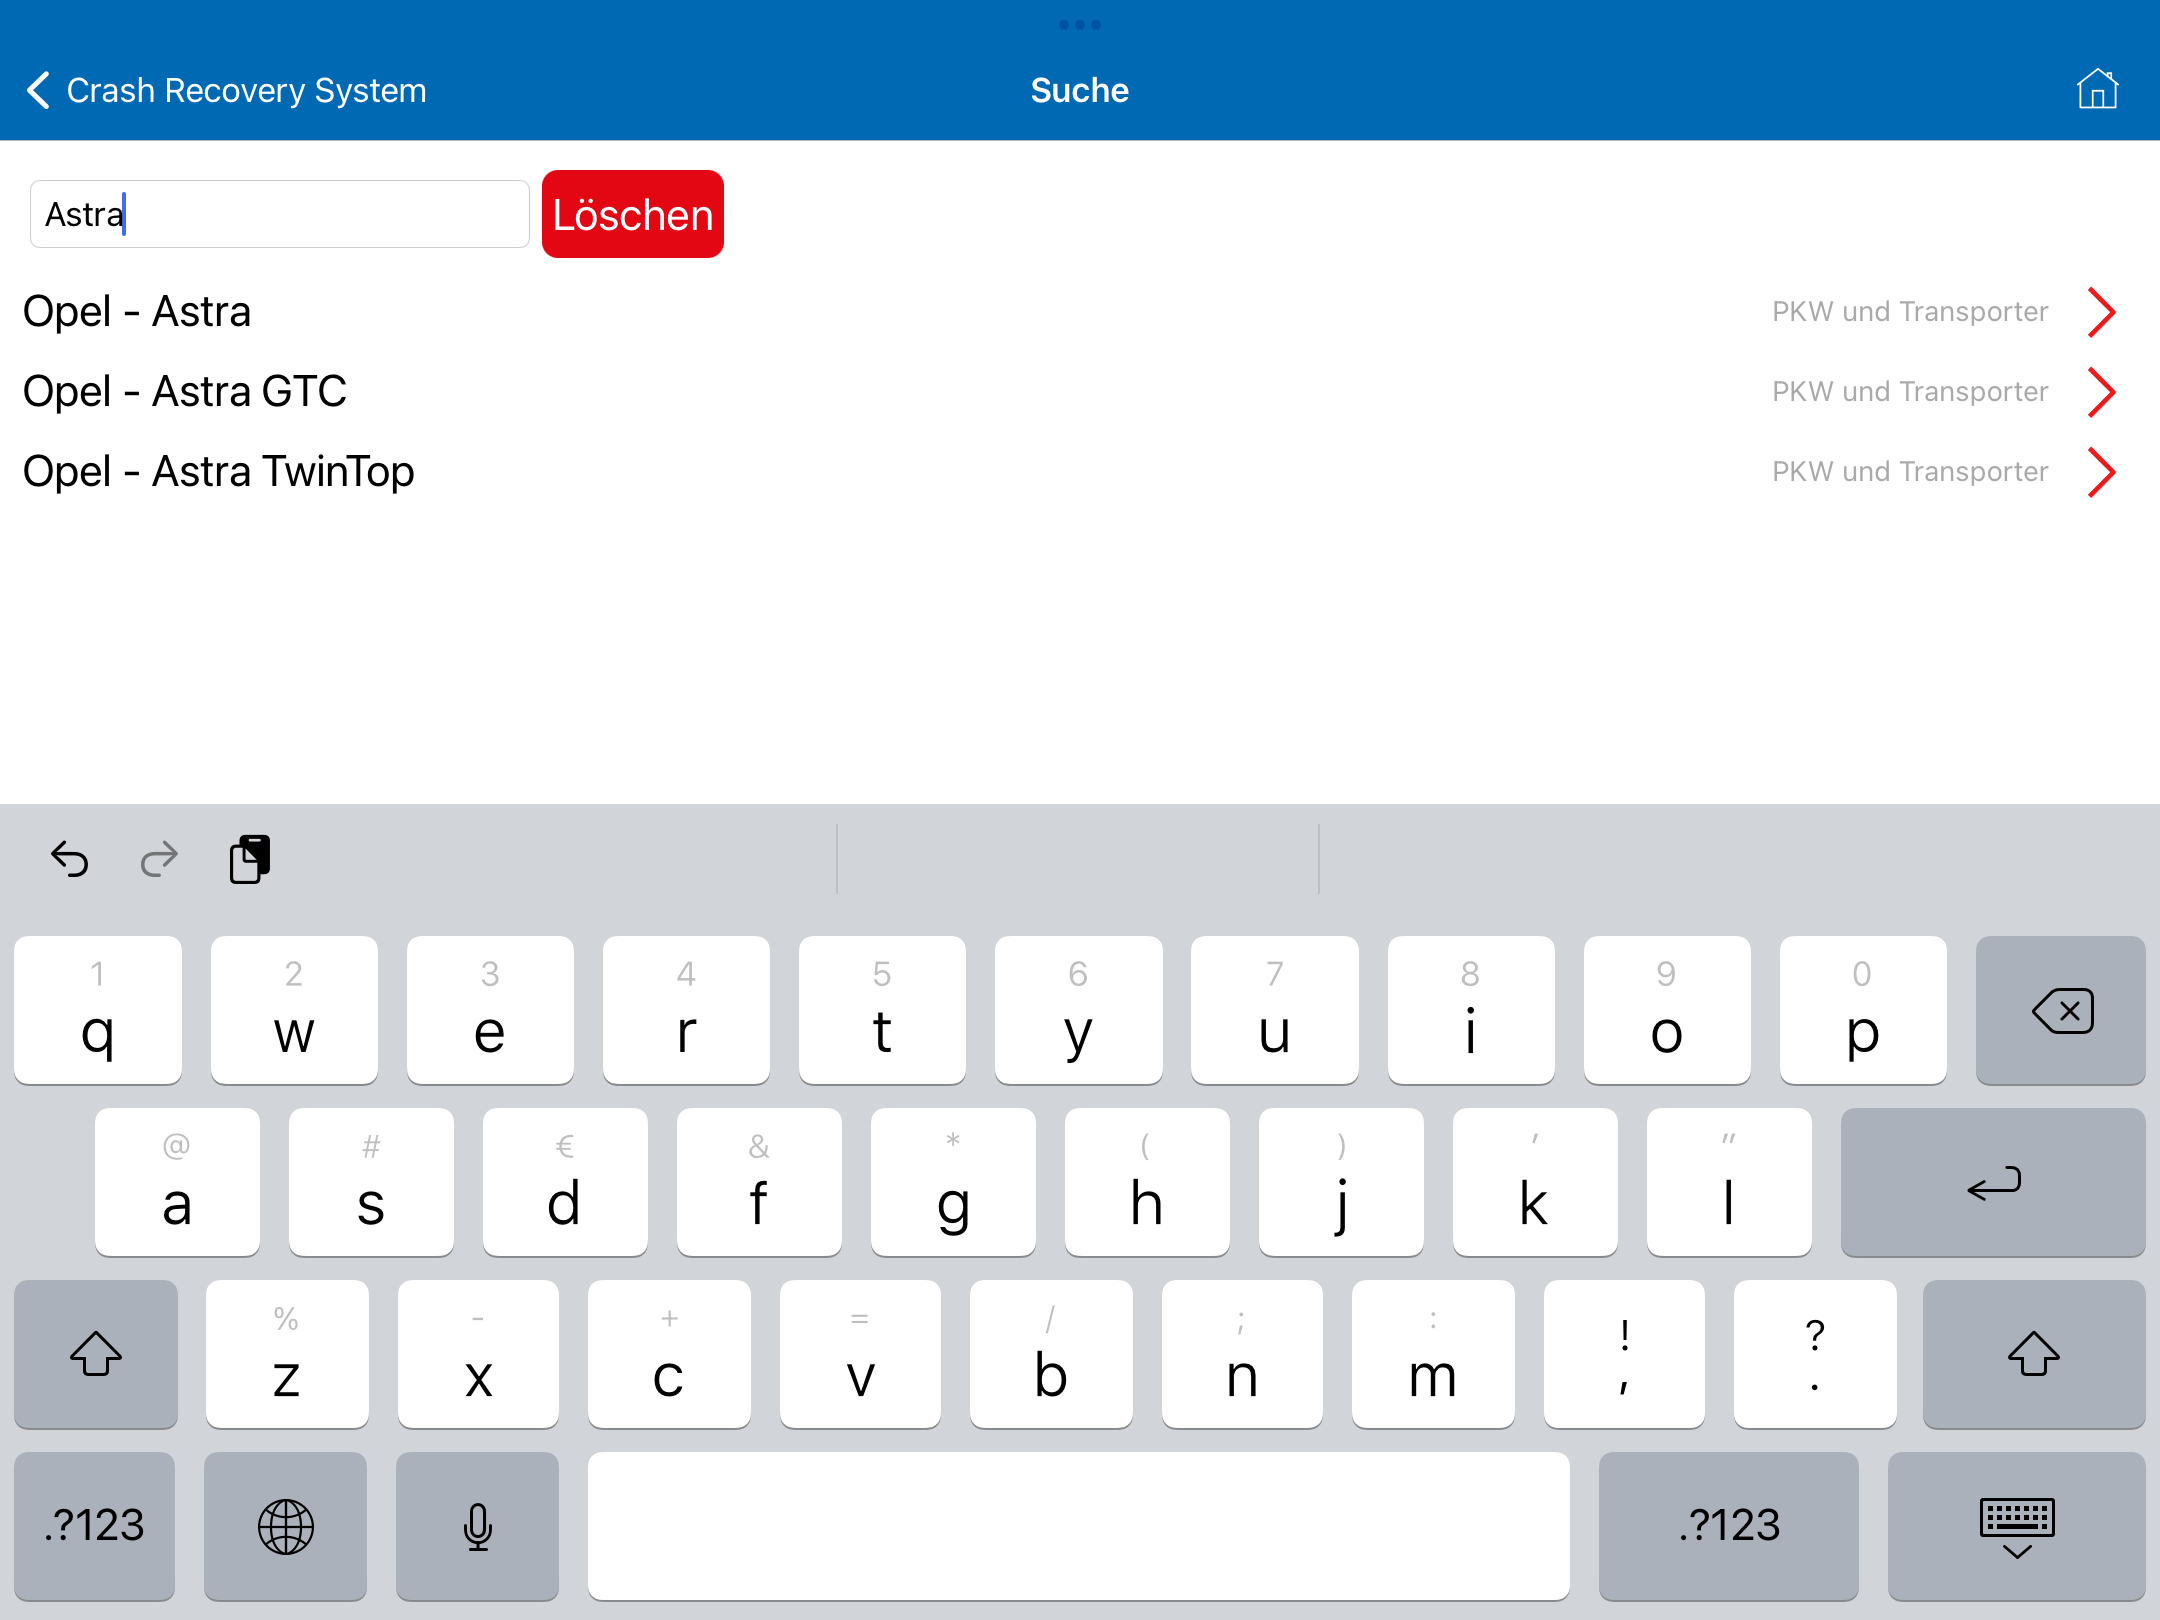Tap the return key
Screen dimensions: 2160x1620
[1993, 1182]
